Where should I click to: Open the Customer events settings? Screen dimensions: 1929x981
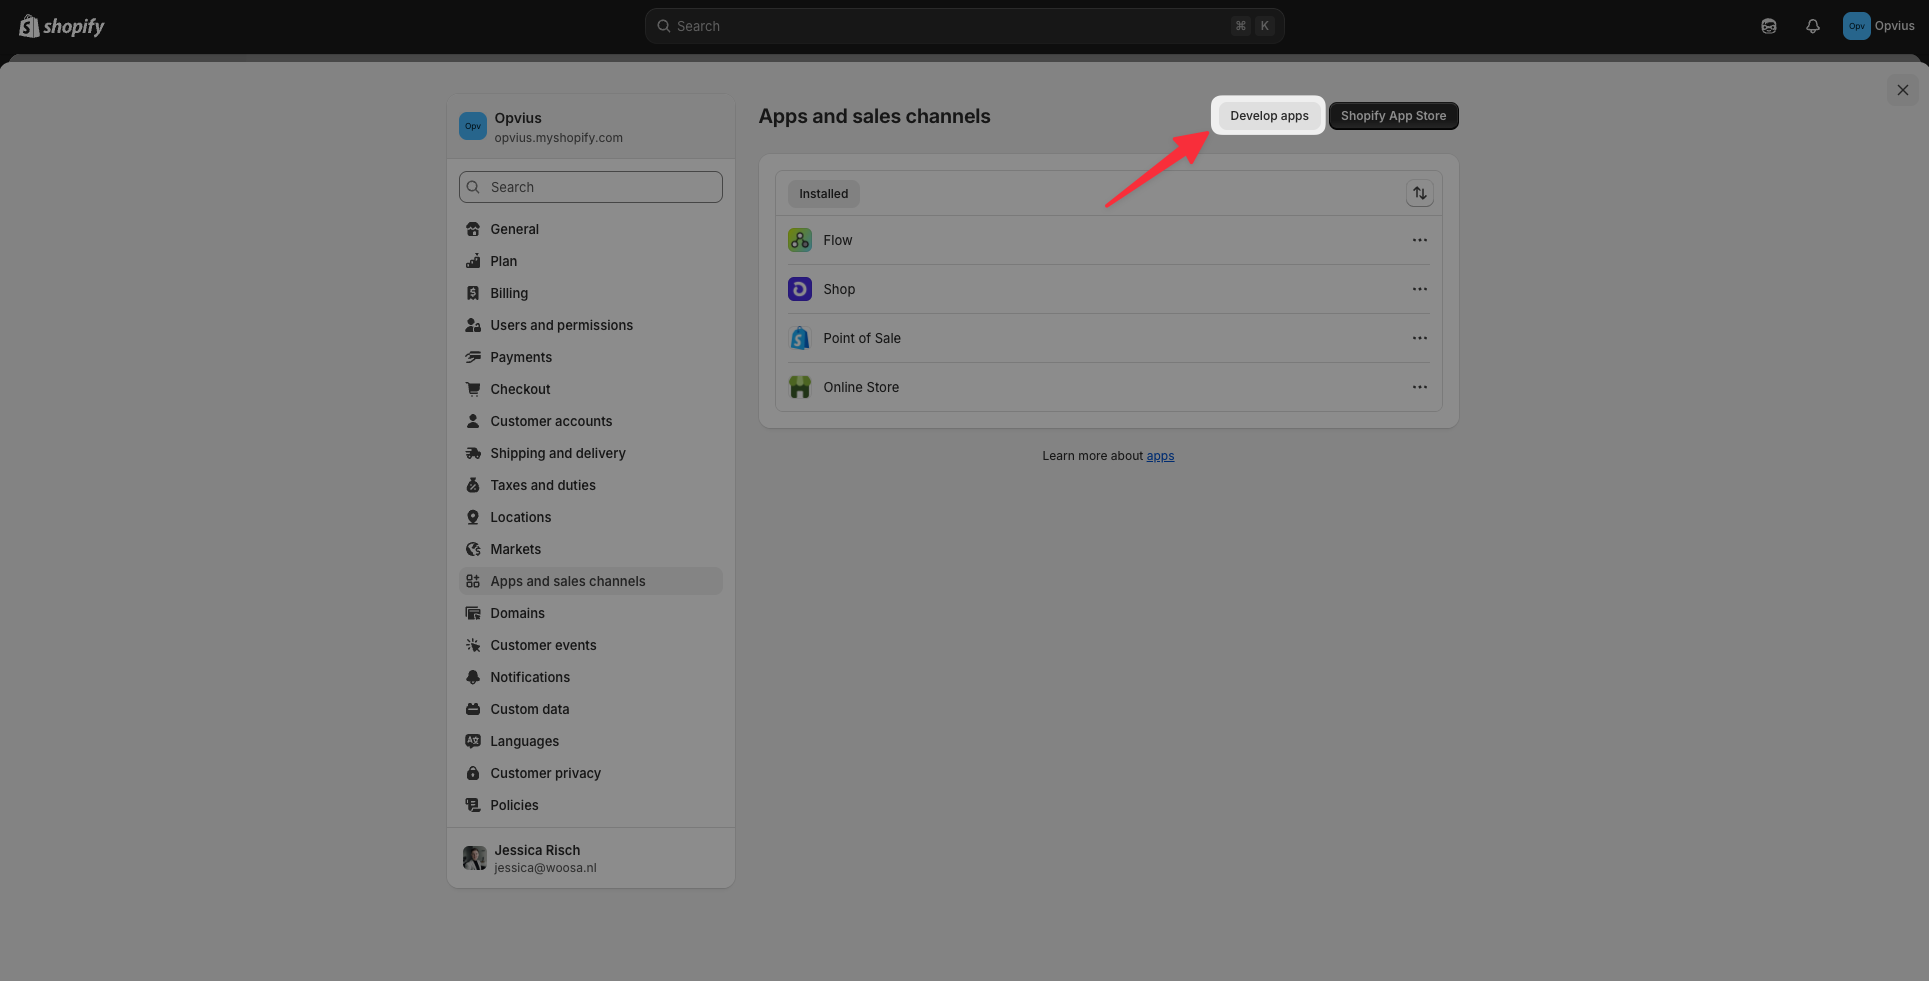click(591, 645)
